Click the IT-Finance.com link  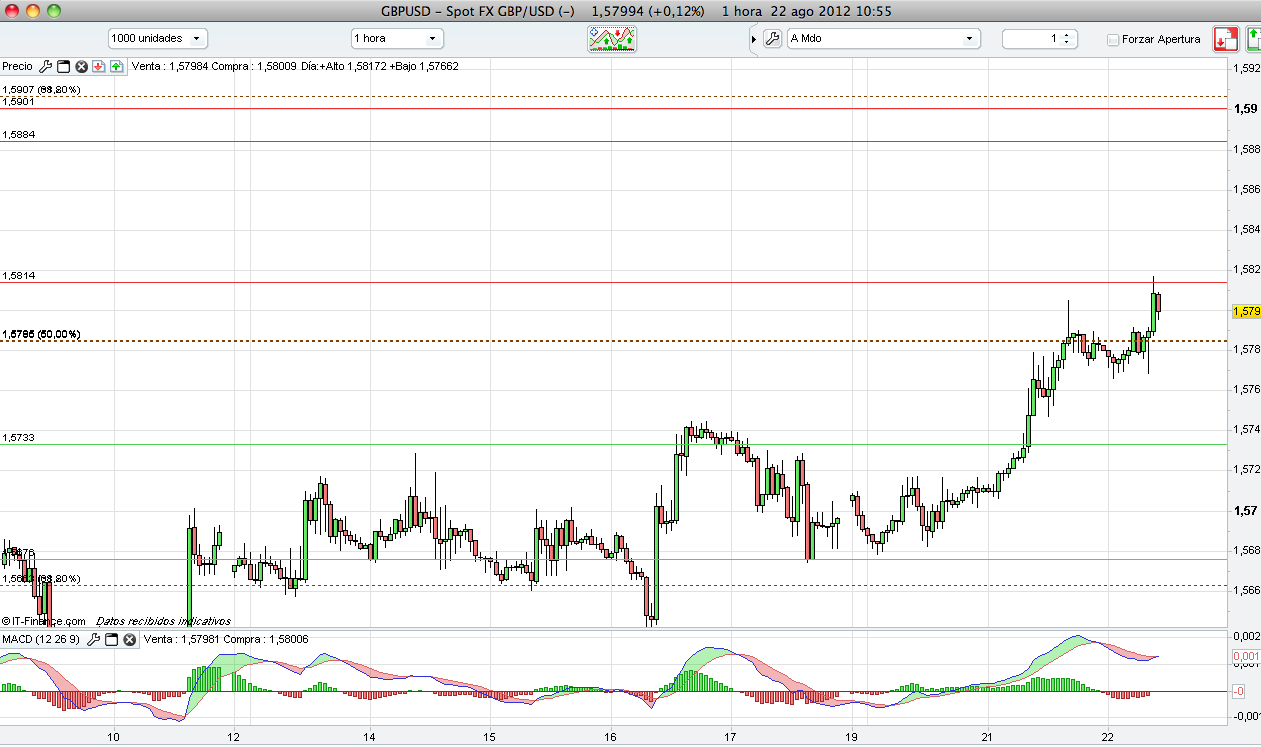tap(43, 621)
